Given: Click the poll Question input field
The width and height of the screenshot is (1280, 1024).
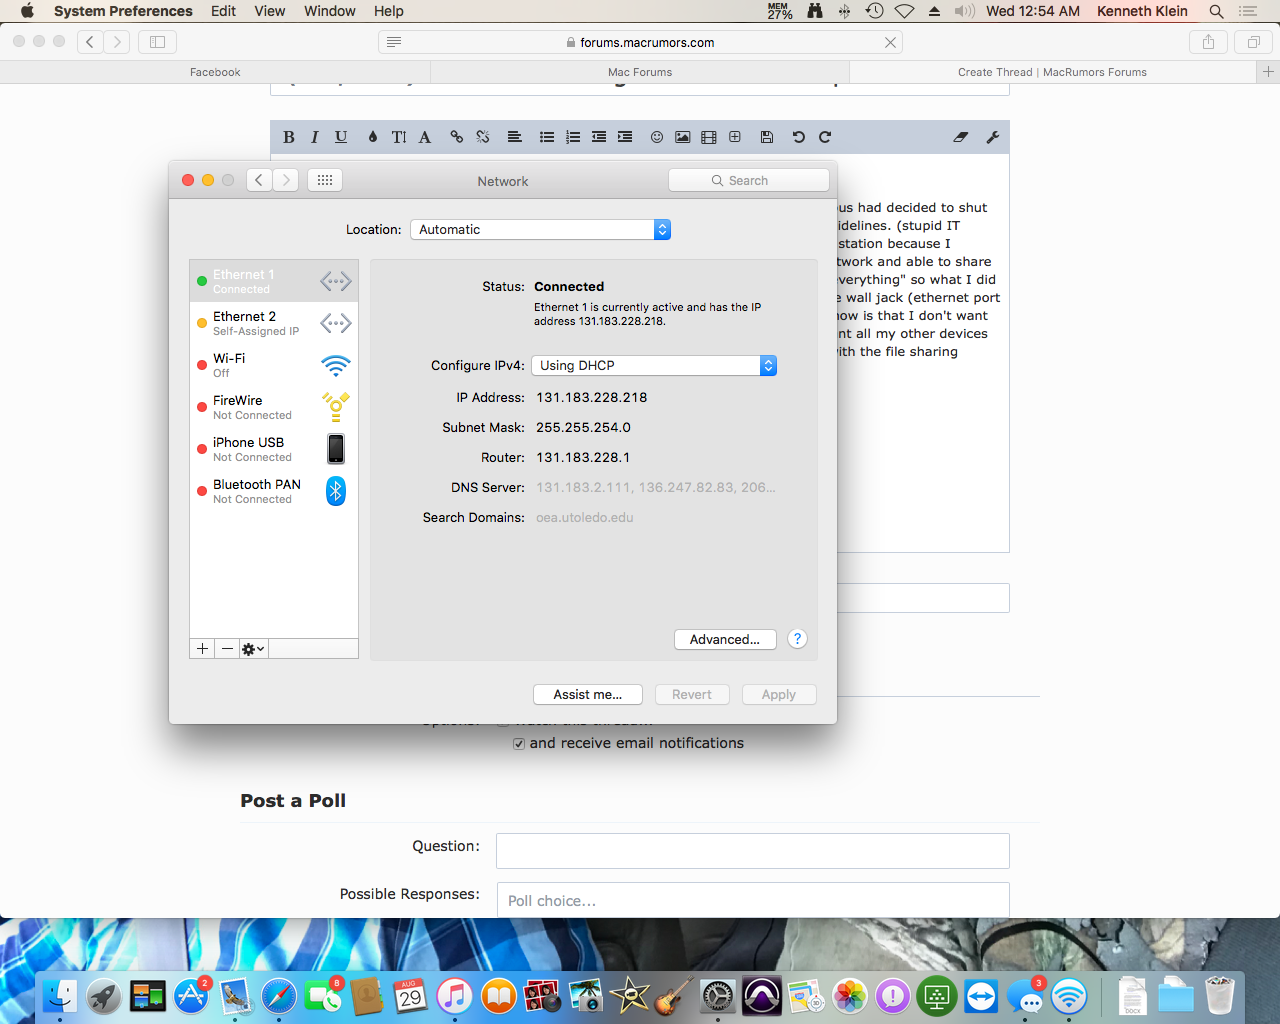Looking at the screenshot, I should (753, 851).
